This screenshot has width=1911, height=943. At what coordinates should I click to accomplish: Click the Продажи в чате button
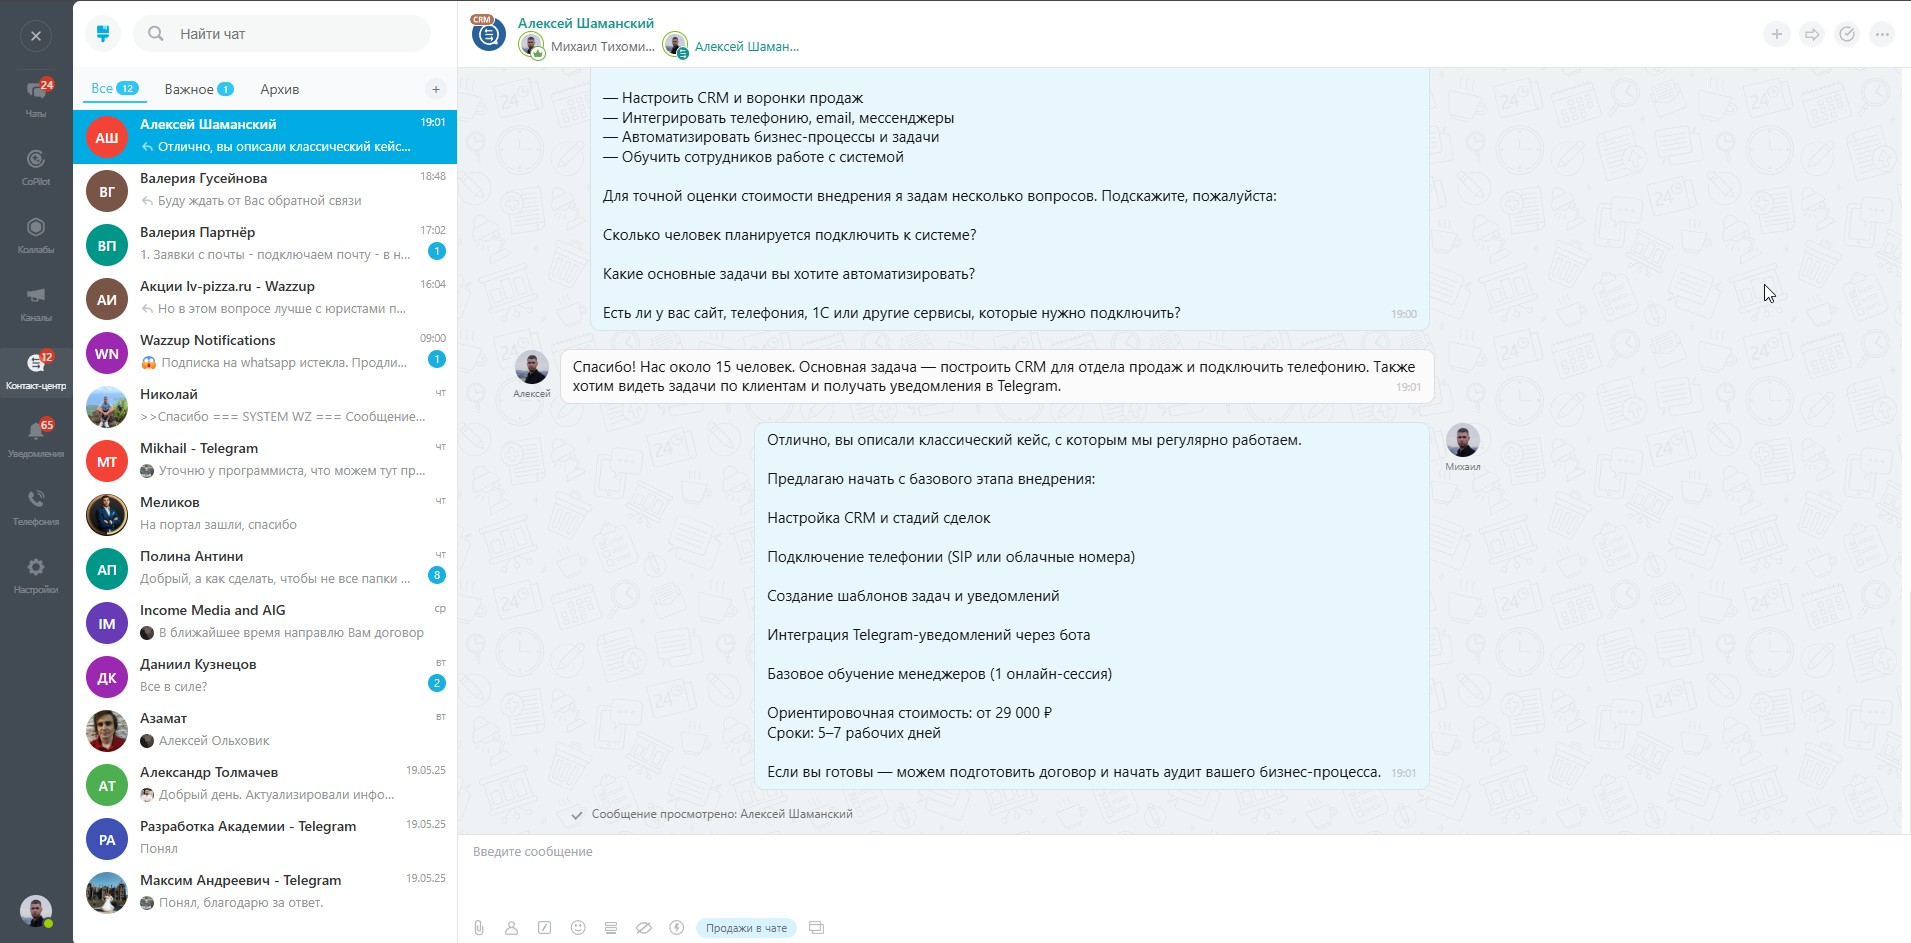(x=746, y=928)
